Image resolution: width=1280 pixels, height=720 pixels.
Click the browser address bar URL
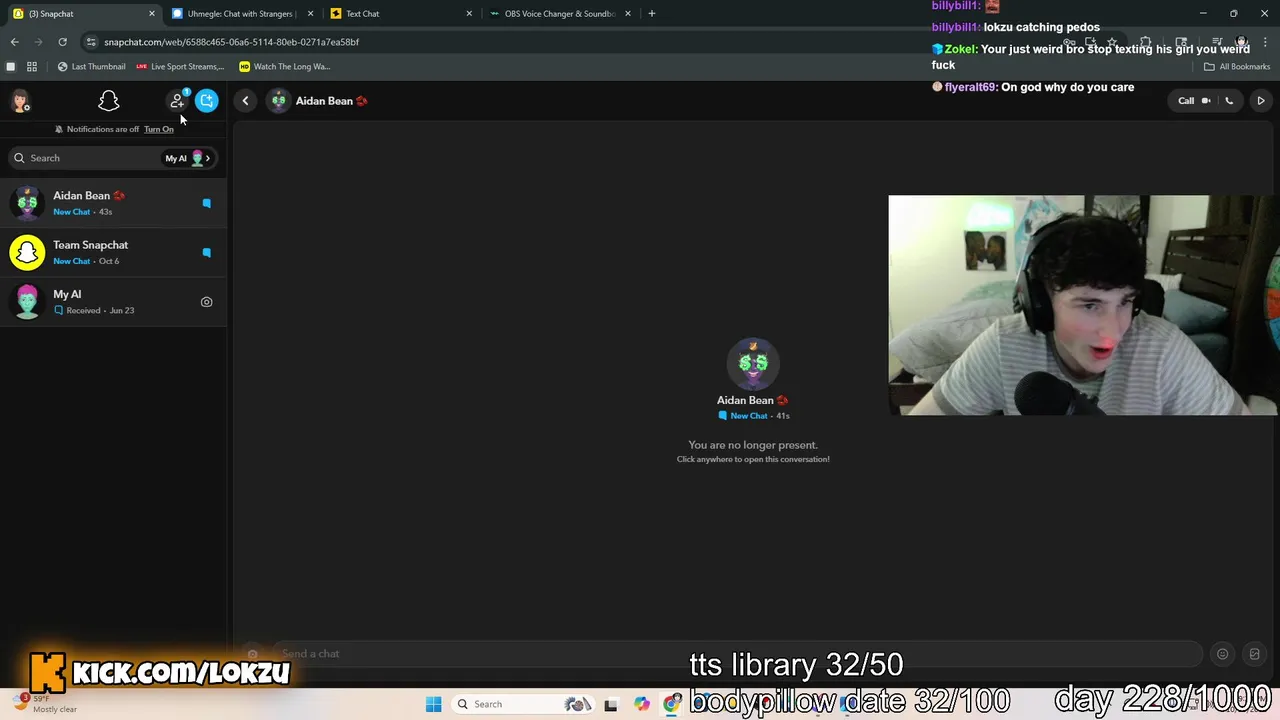point(231,42)
